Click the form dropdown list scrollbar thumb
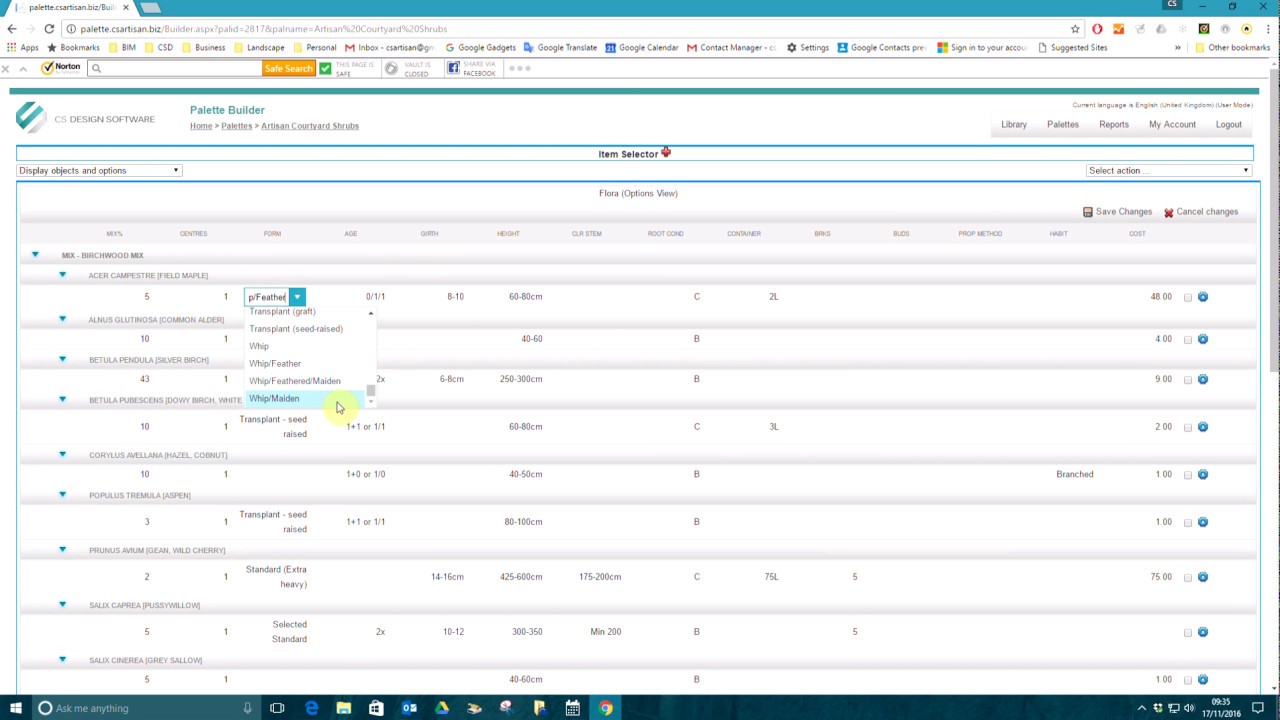This screenshot has height=720, width=1280. 370,391
